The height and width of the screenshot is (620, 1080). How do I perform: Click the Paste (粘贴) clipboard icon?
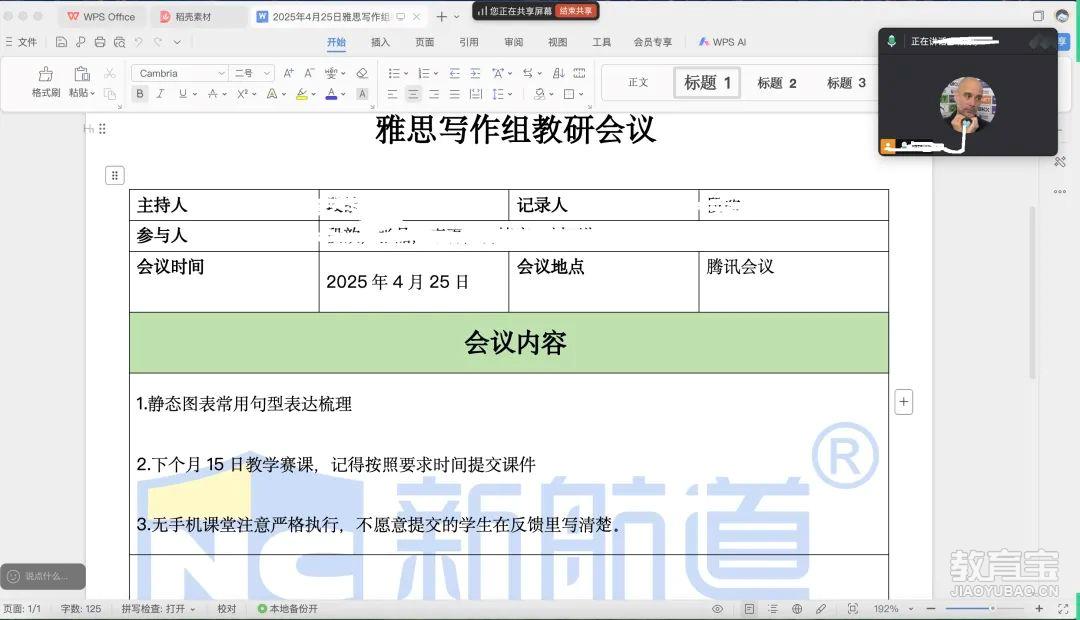click(82, 74)
